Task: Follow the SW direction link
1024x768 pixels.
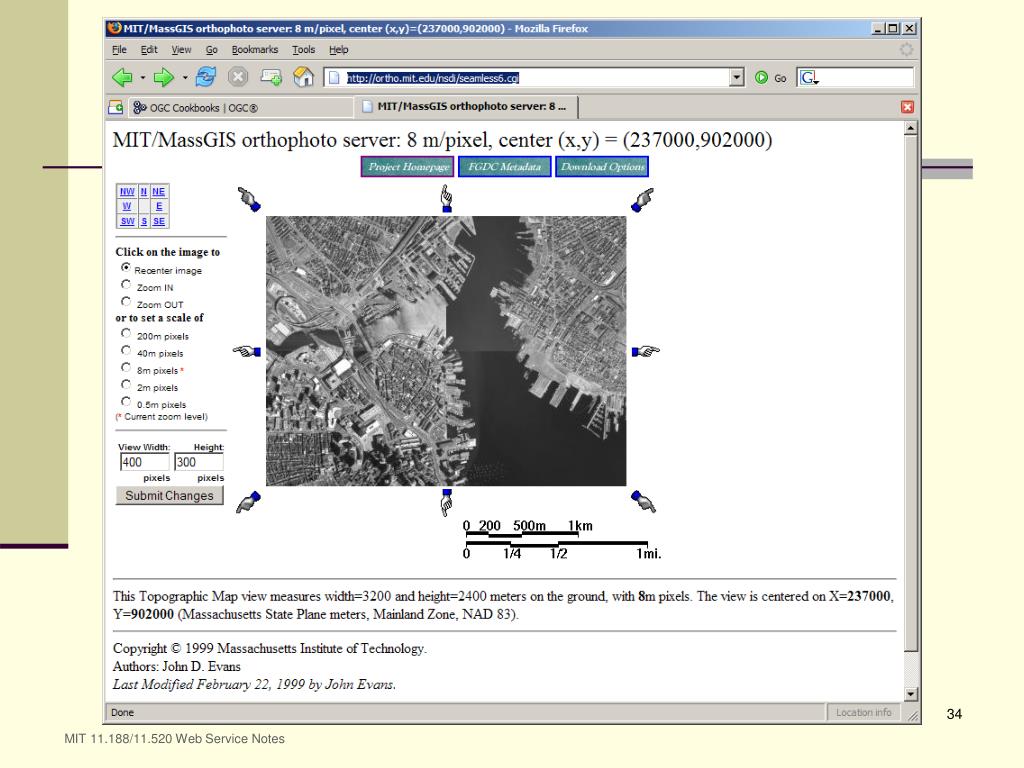Action: coord(127,221)
